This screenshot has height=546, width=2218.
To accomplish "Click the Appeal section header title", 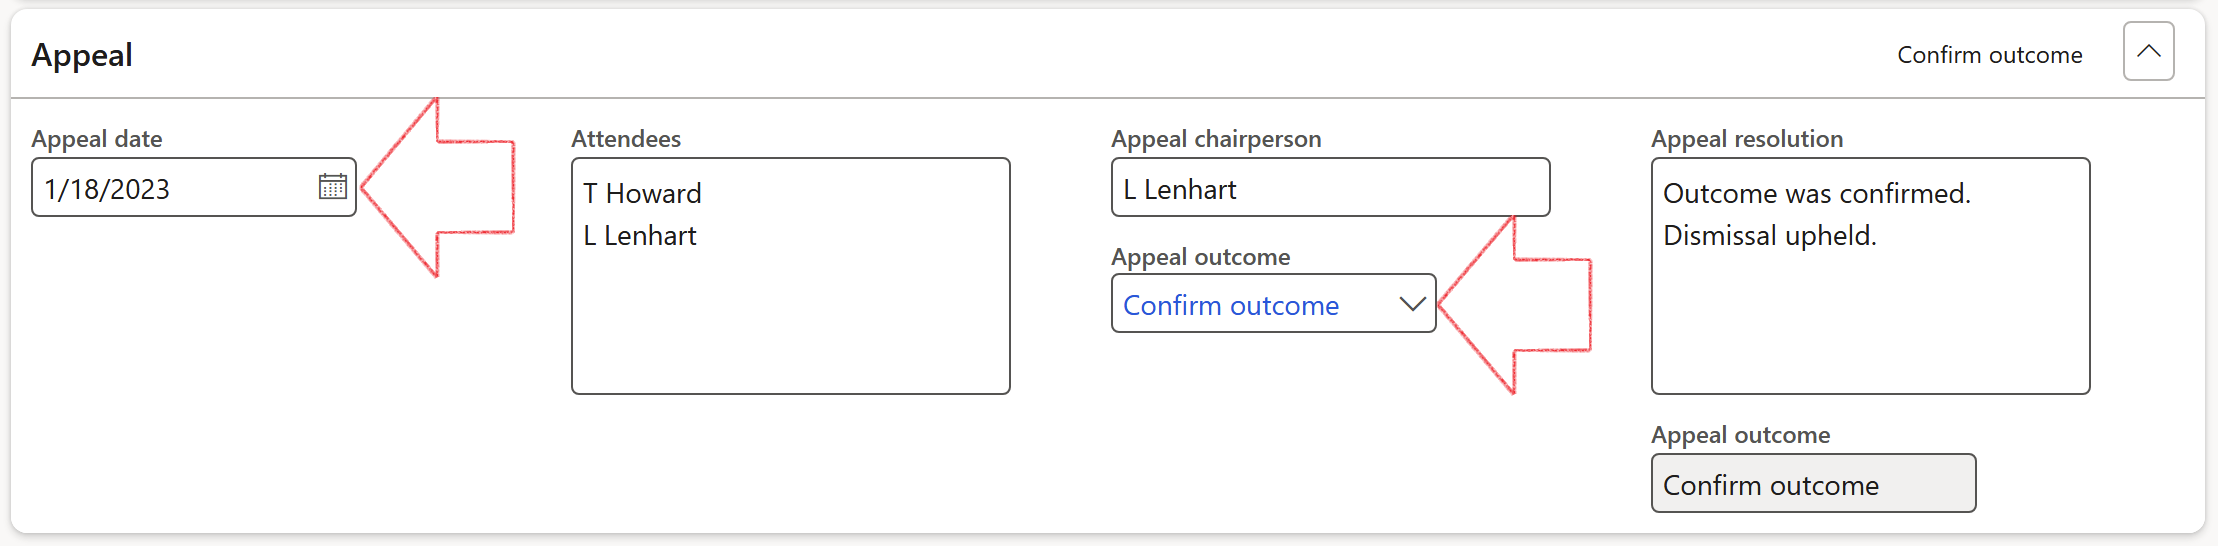I will coord(82,55).
